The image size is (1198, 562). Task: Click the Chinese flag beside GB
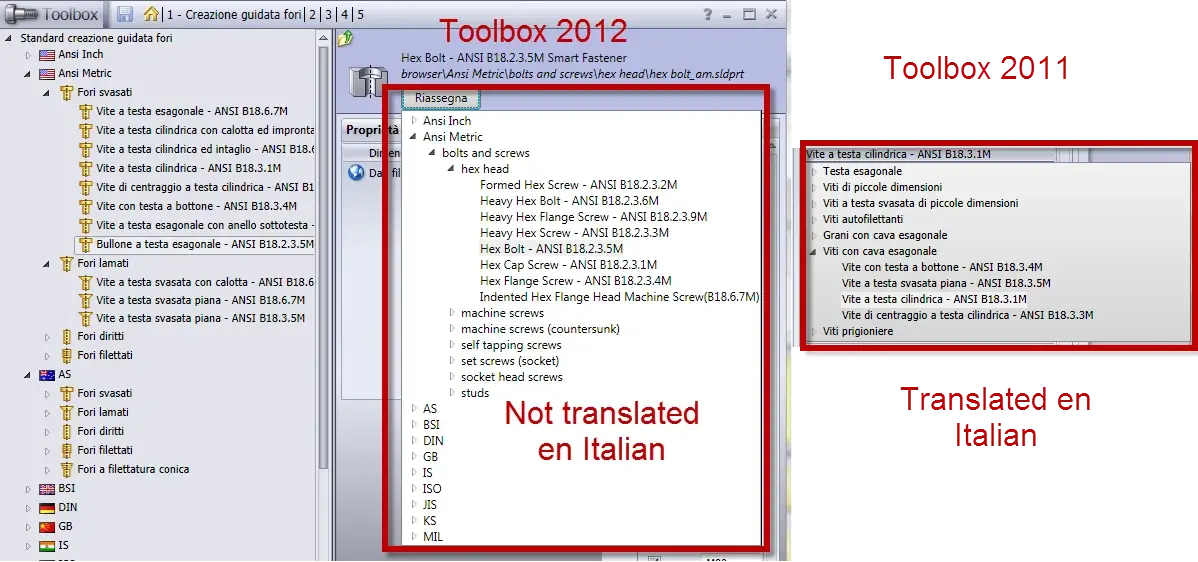coord(47,527)
